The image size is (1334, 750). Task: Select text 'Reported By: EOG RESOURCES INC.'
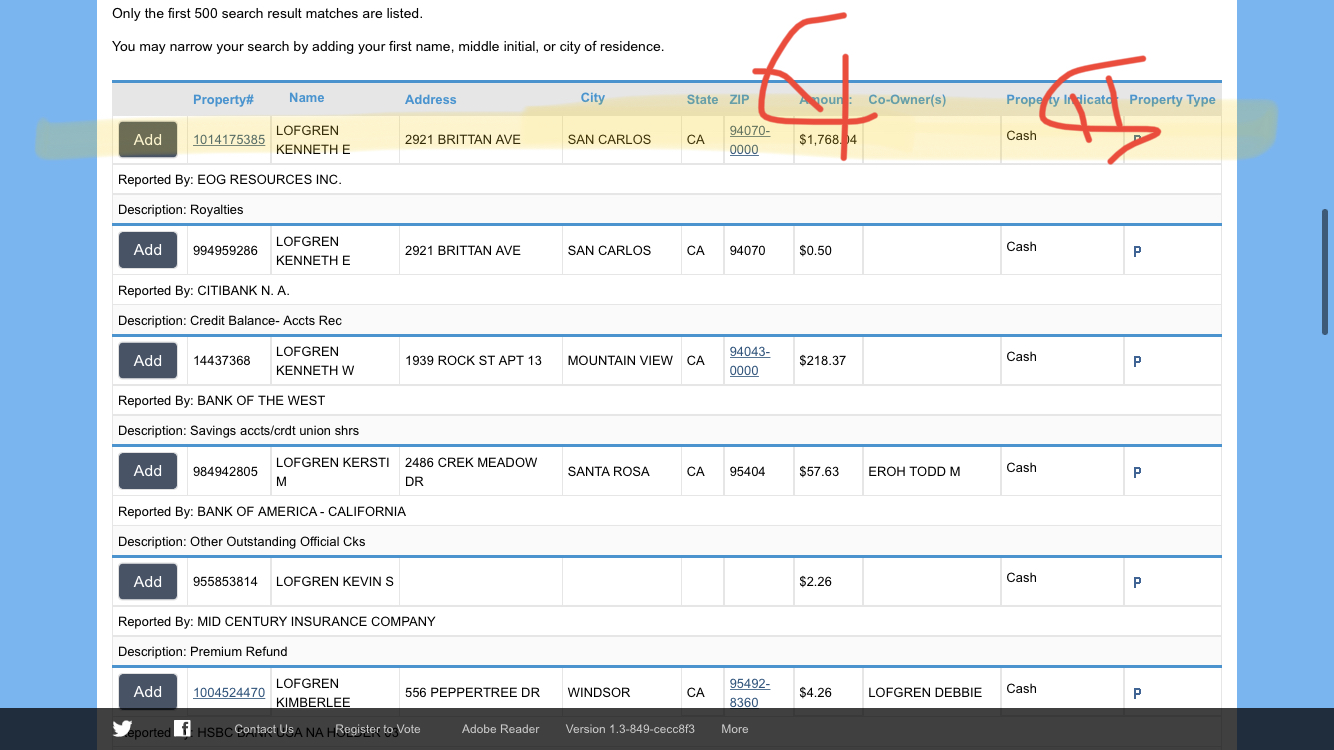(x=230, y=180)
